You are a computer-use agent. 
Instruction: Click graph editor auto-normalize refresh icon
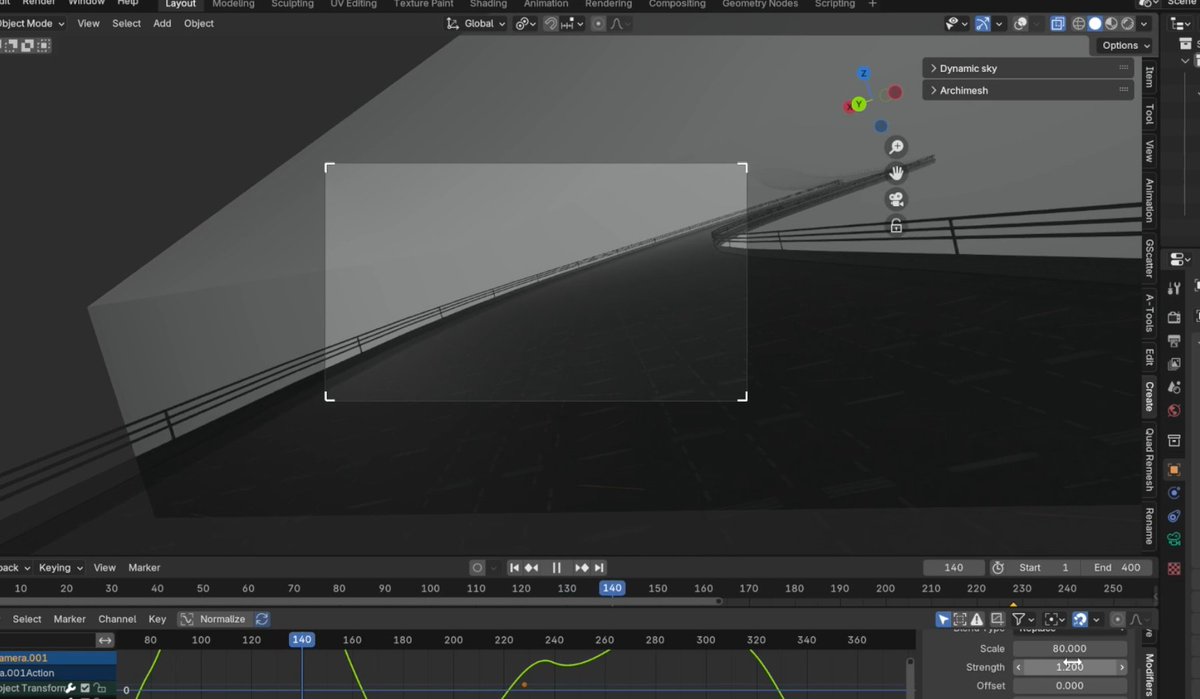262,619
